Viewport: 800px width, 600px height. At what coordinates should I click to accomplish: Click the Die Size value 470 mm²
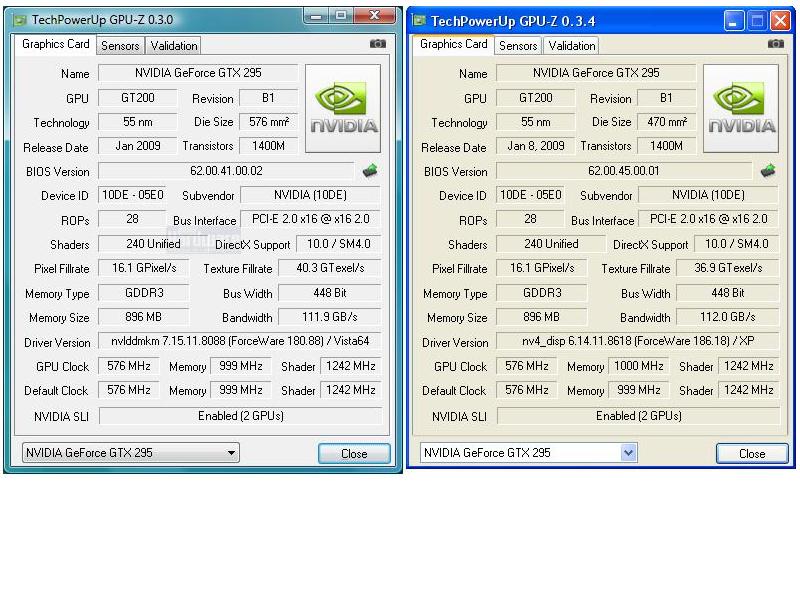(x=666, y=122)
